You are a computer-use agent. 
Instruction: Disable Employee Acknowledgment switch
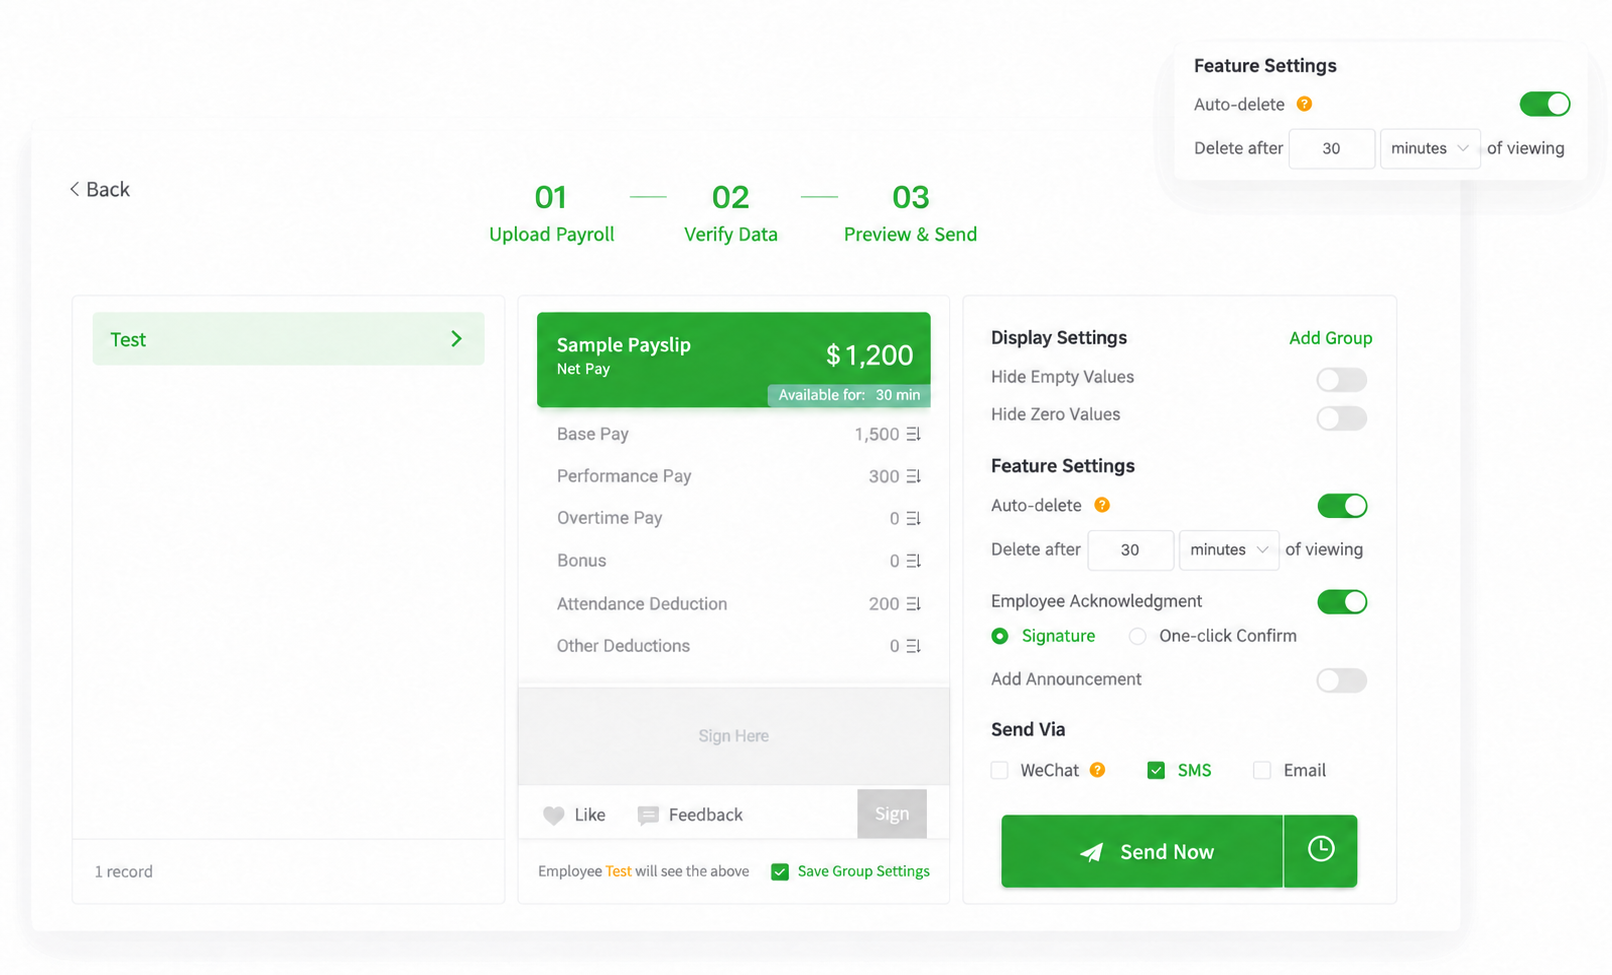(x=1342, y=602)
